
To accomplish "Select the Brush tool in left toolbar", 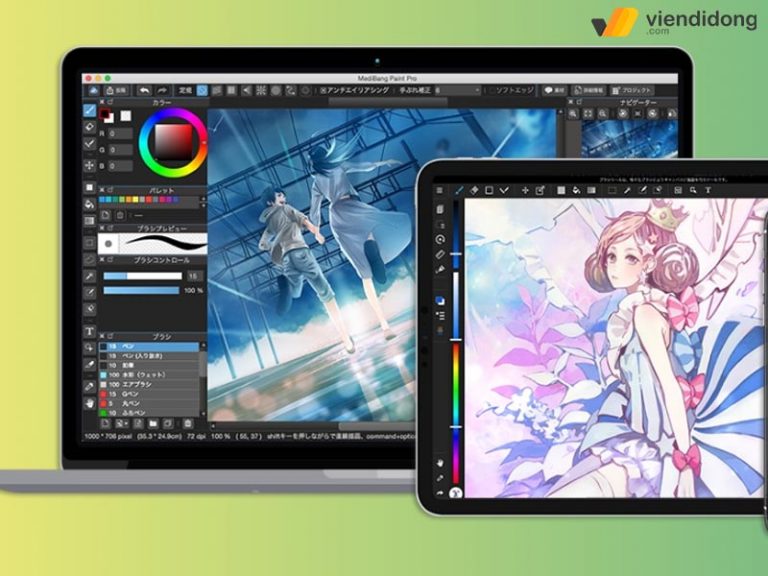I will 90,110.
